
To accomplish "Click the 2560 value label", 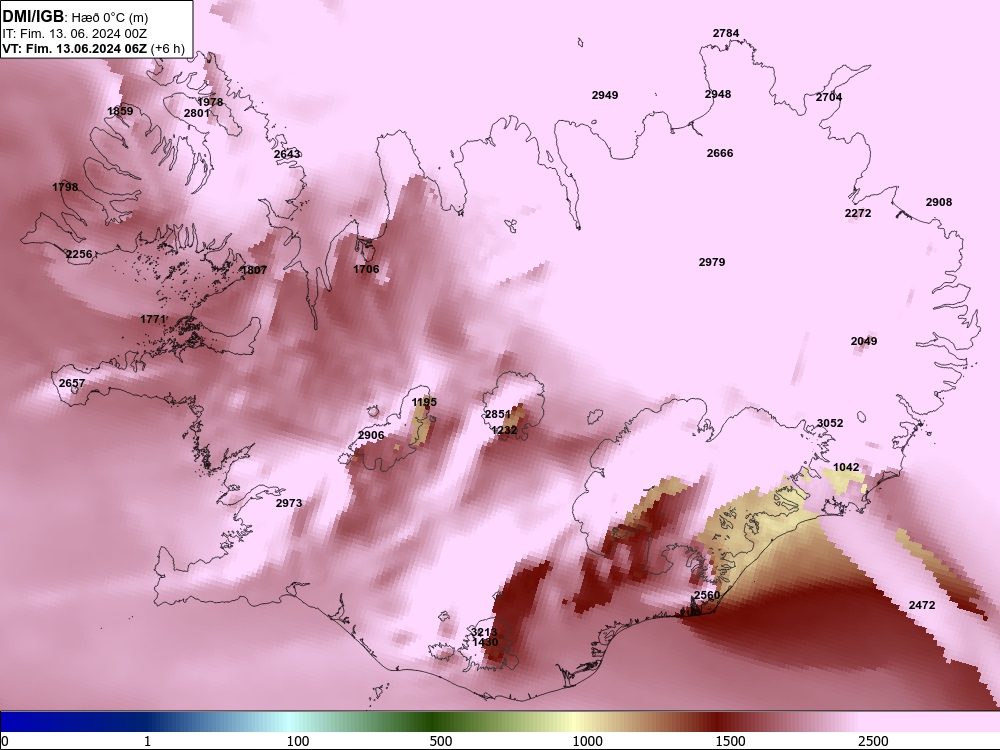I will [x=707, y=595].
